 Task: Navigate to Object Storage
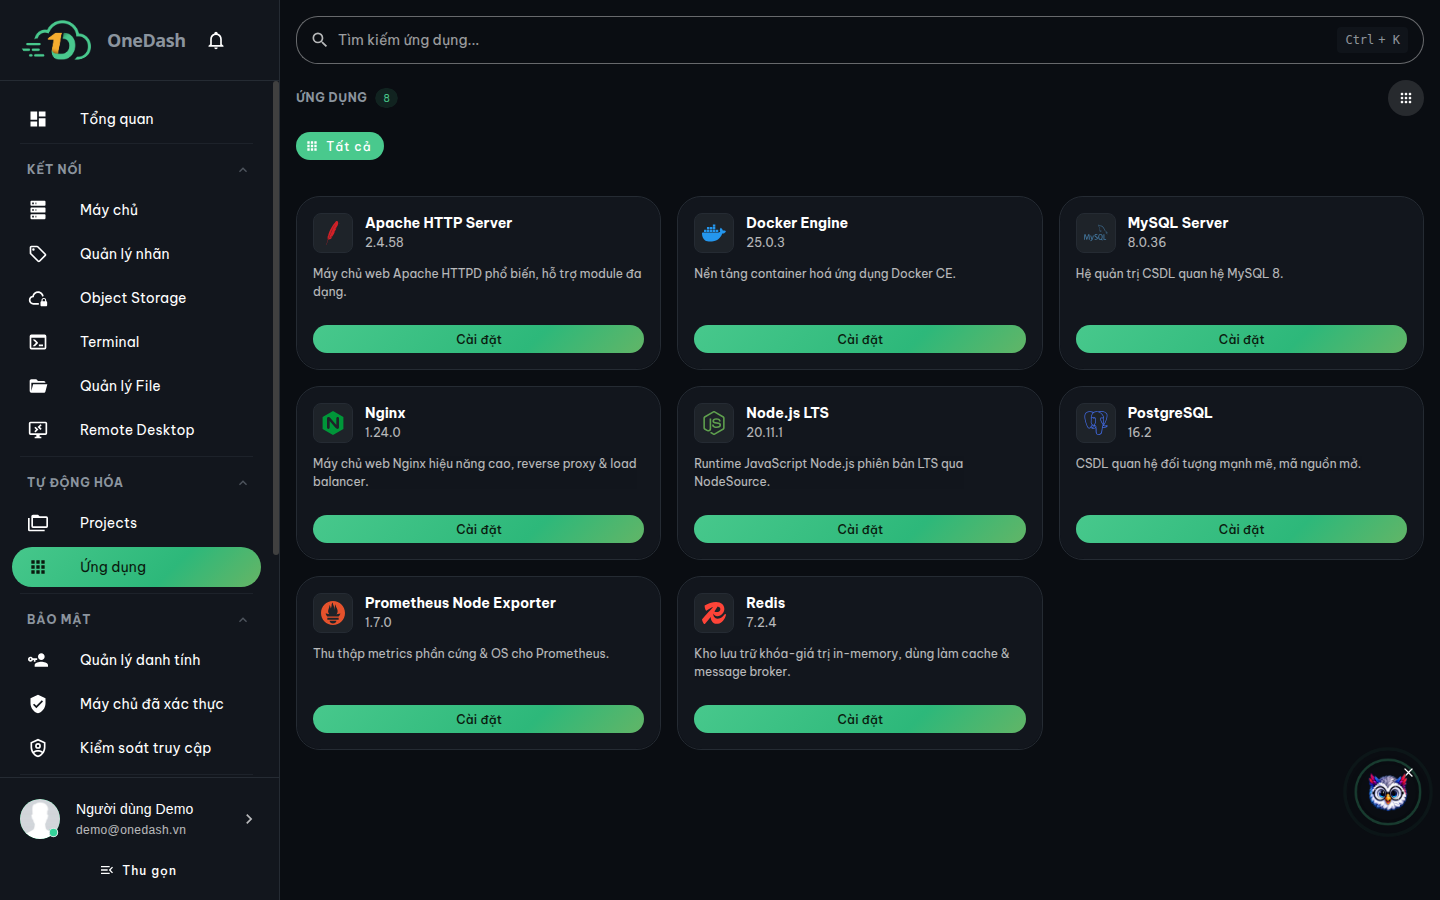pos(136,298)
